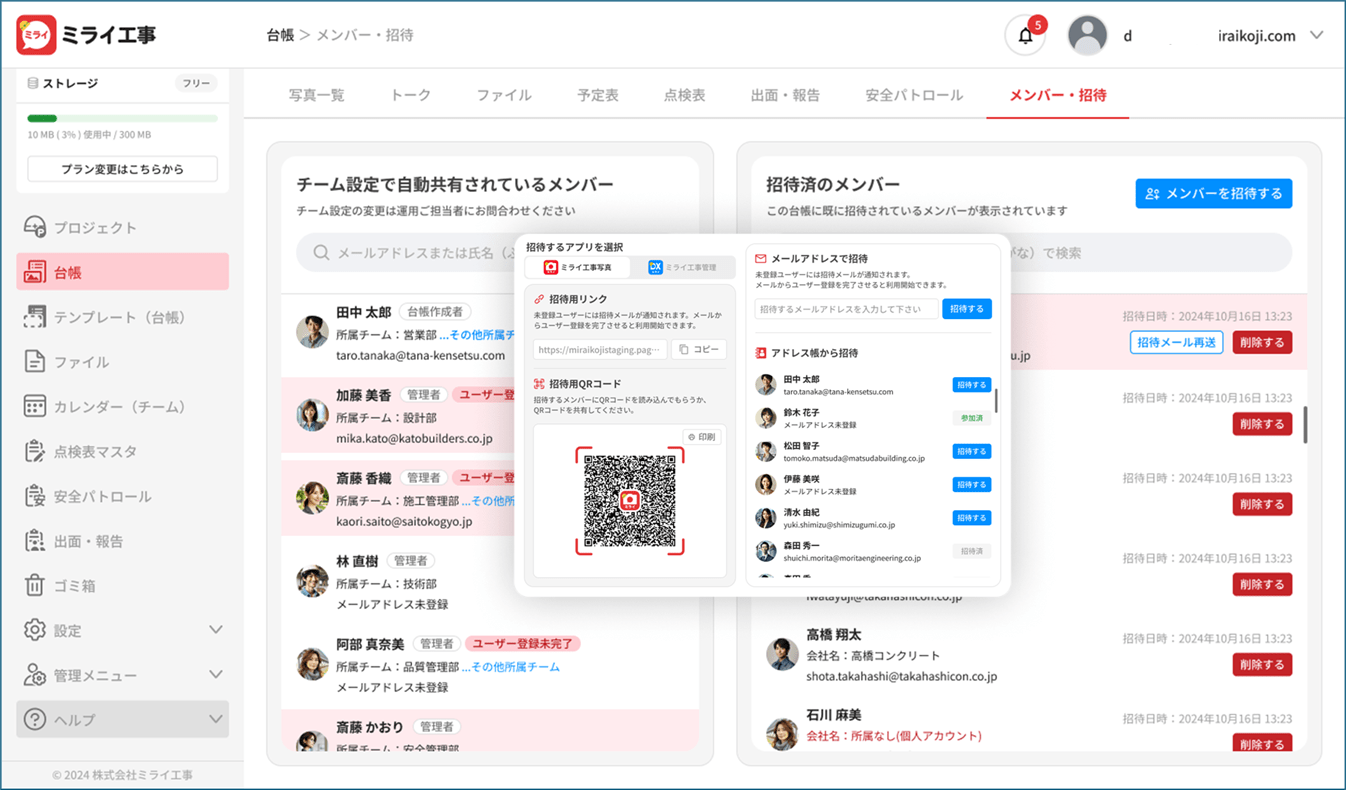Click the search magnifier icon in team members
The width and height of the screenshot is (1346, 790).
tap(321, 253)
